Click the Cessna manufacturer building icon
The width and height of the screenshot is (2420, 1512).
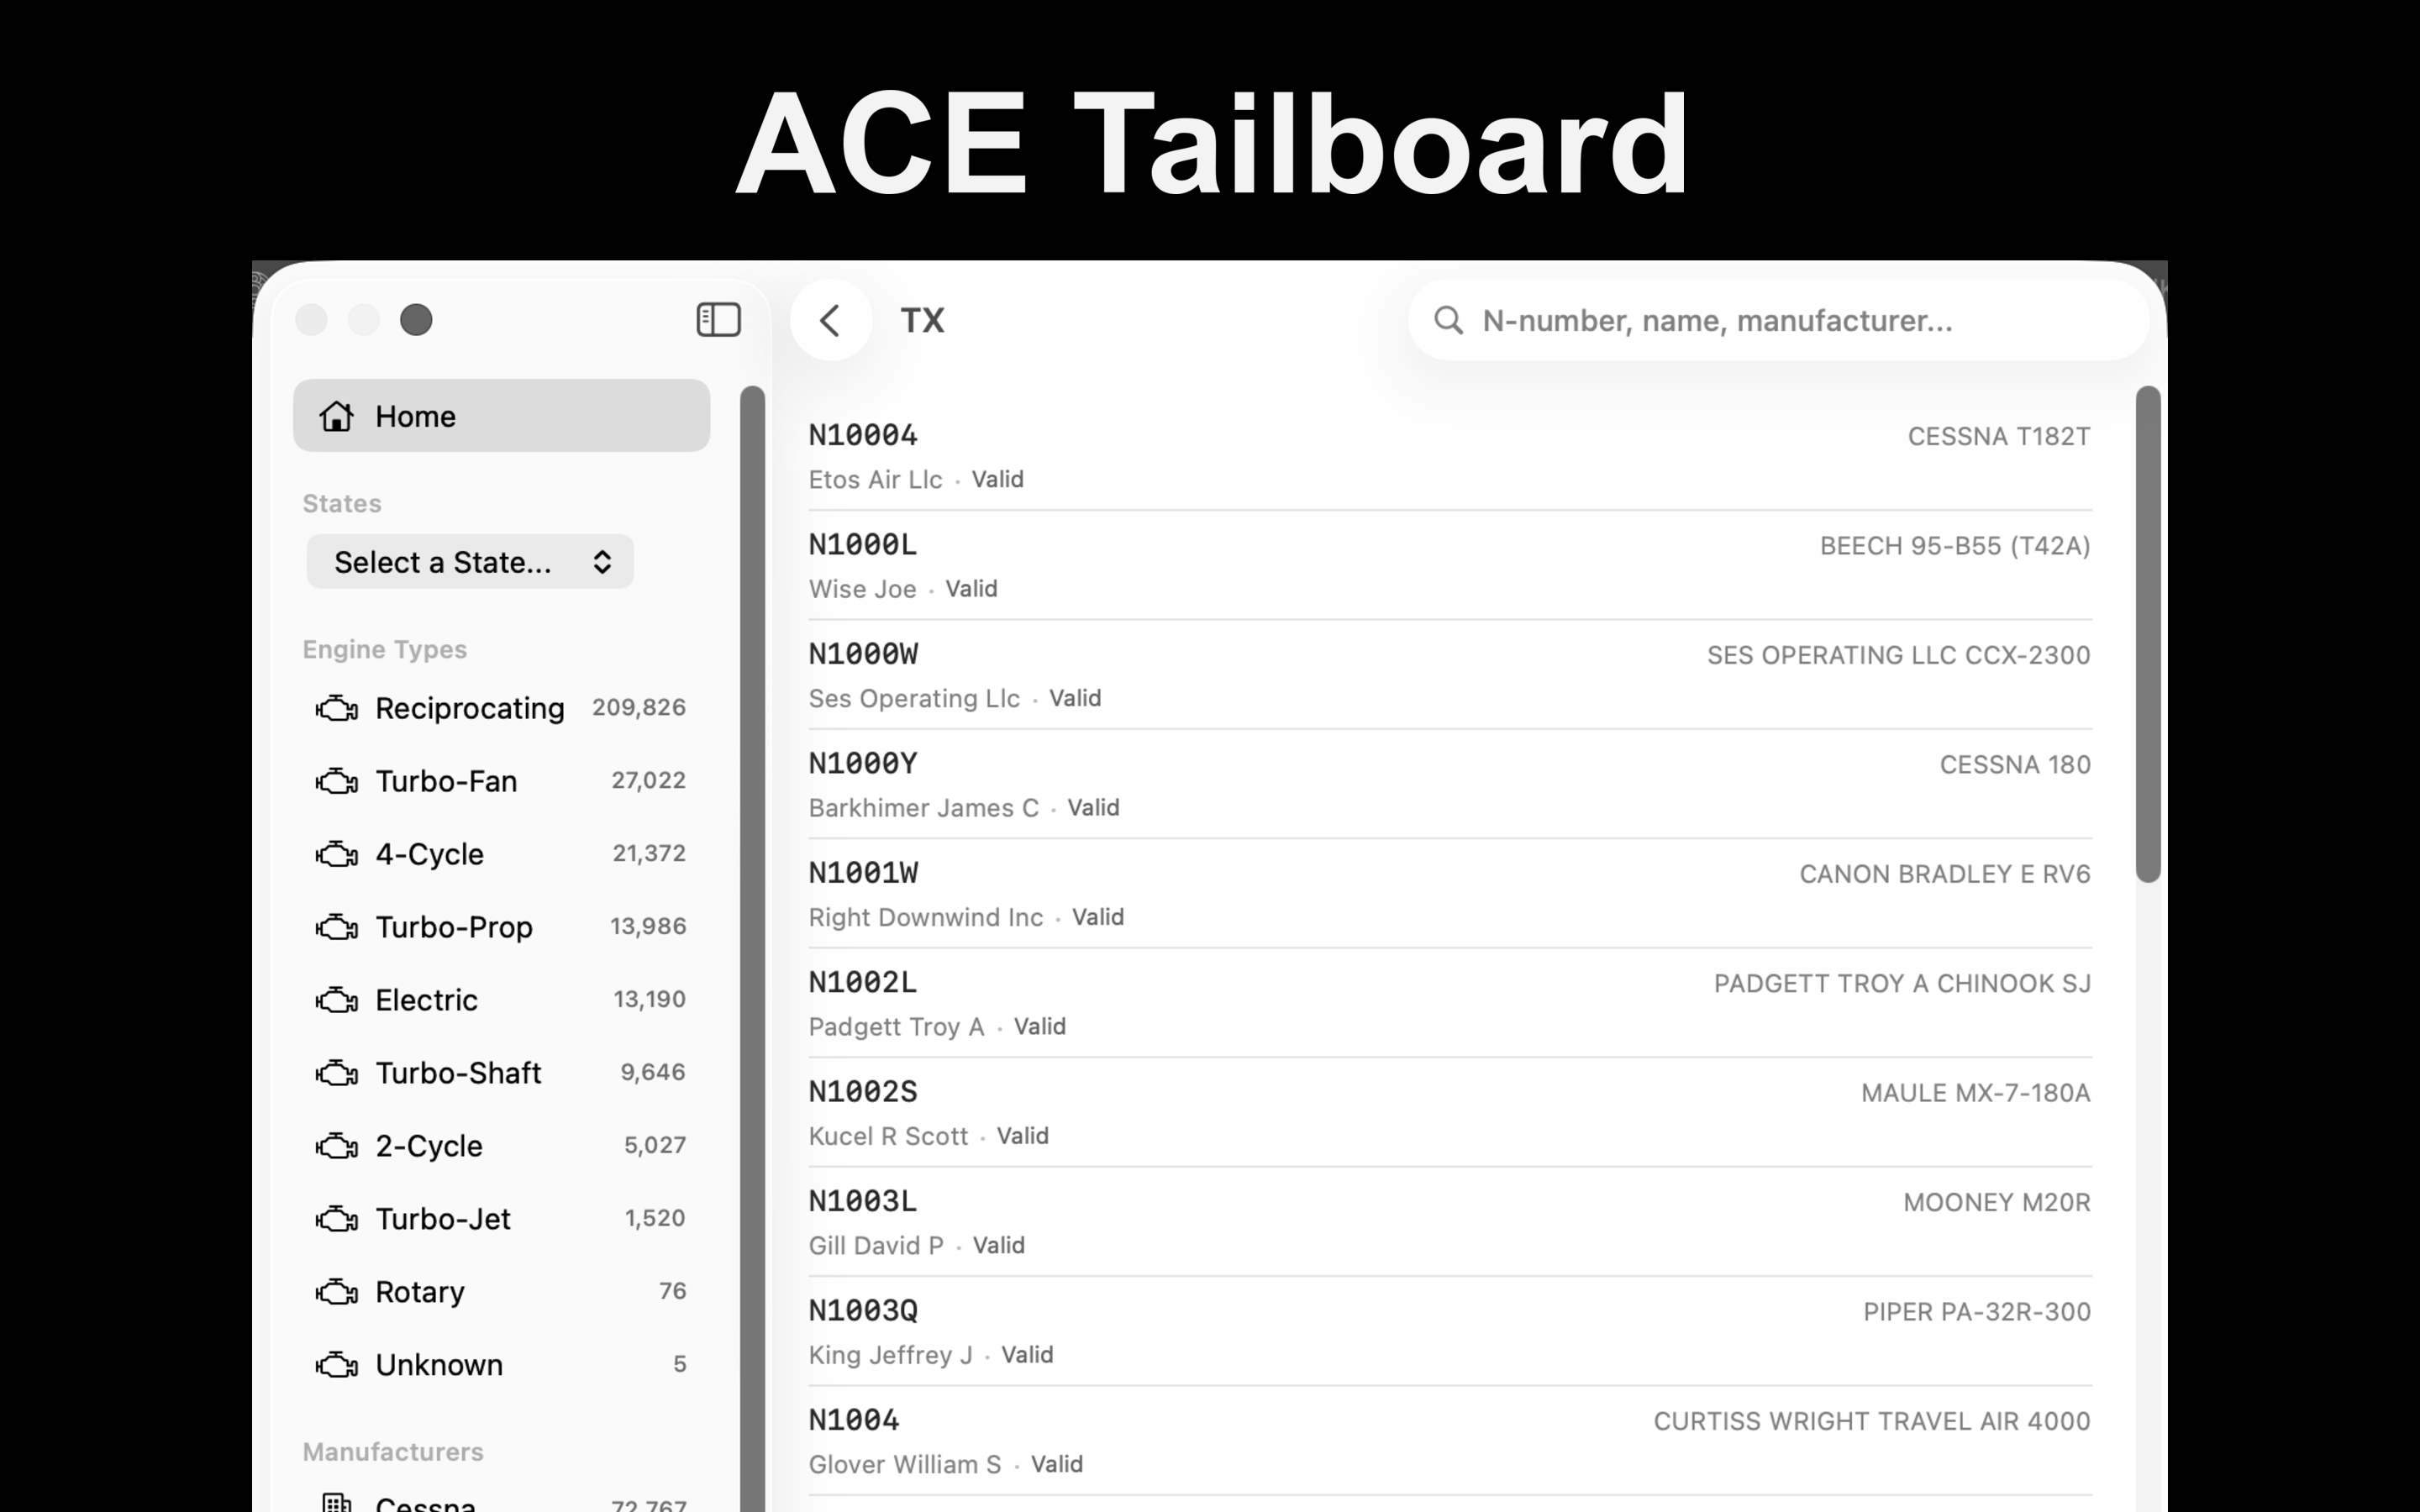point(337,1503)
